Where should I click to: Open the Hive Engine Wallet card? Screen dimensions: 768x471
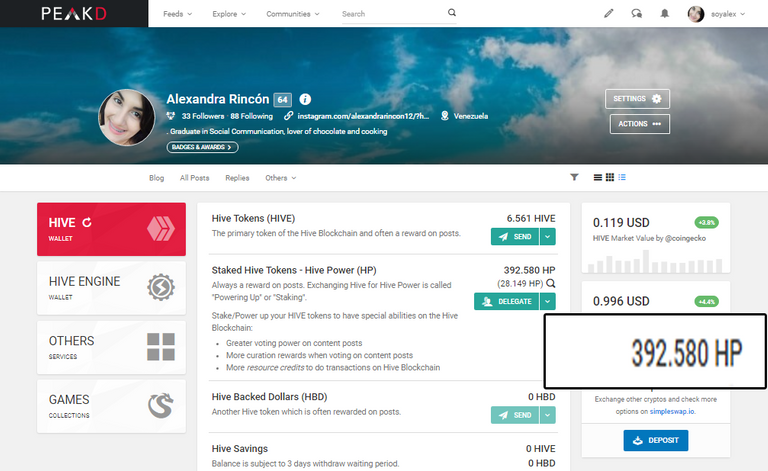click(111, 288)
